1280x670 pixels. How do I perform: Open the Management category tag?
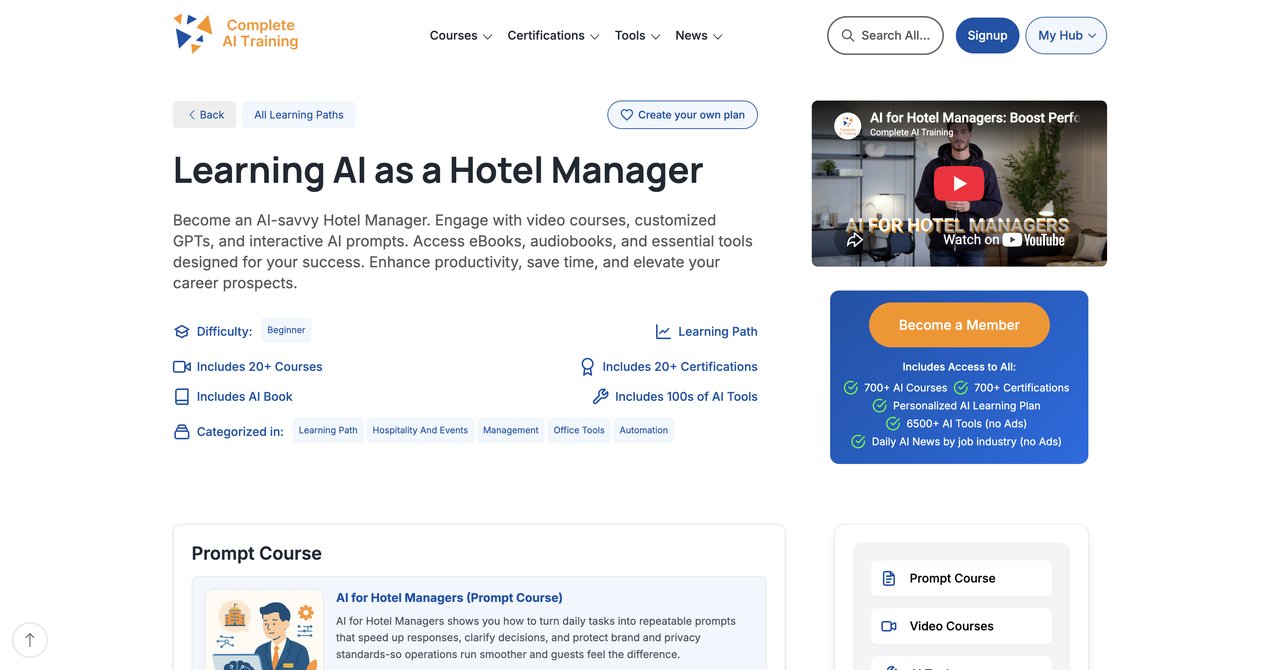[x=510, y=430]
